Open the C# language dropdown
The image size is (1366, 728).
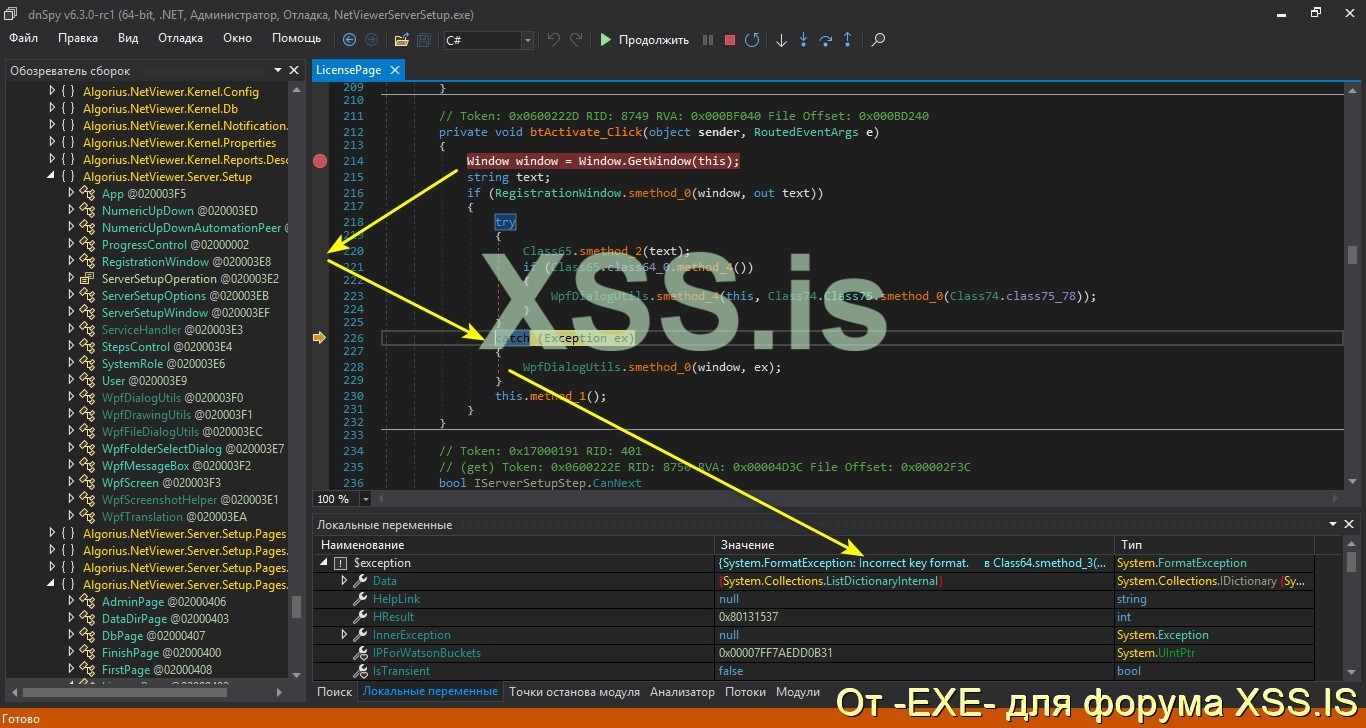point(527,40)
